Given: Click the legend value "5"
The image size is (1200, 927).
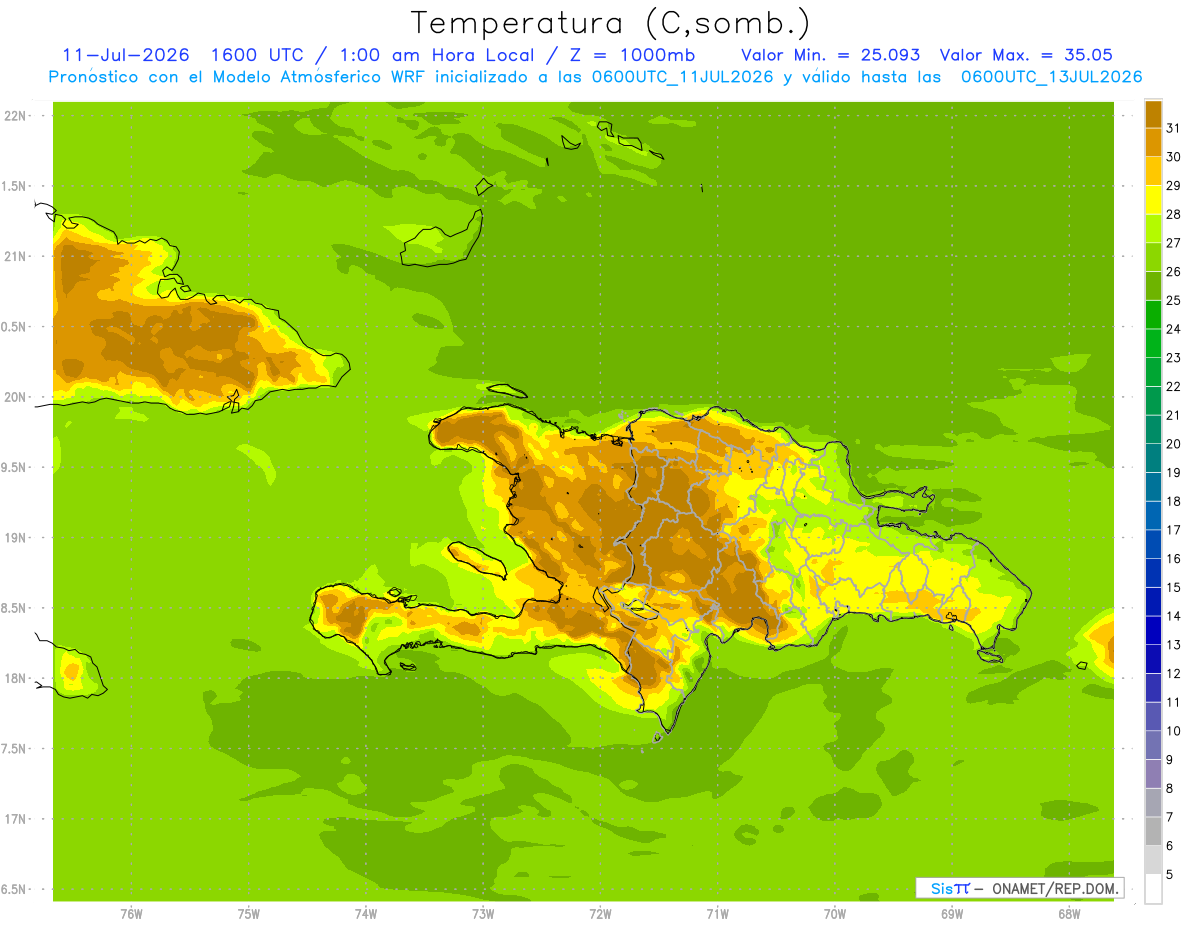Looking at the screenshot, I should point(1169,875).
